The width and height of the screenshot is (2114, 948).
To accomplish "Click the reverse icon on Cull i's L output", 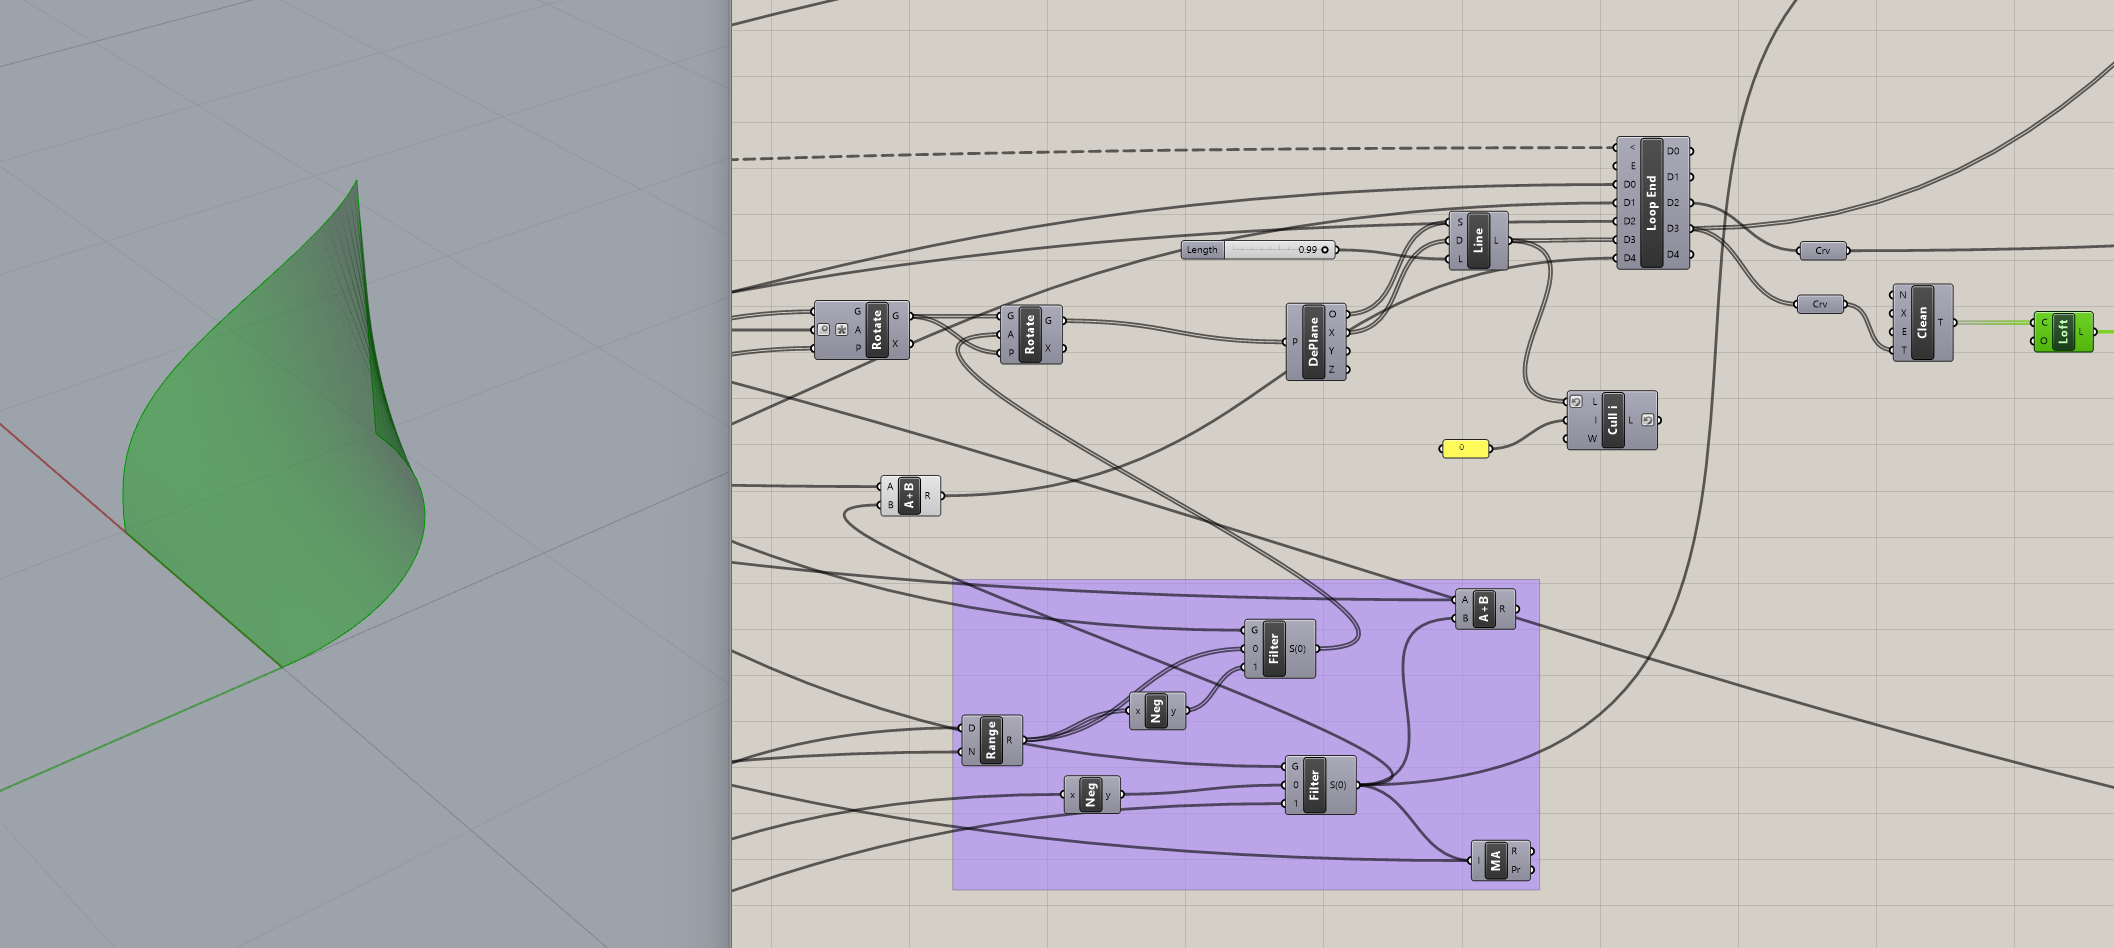I will (x=1646, y=420).
